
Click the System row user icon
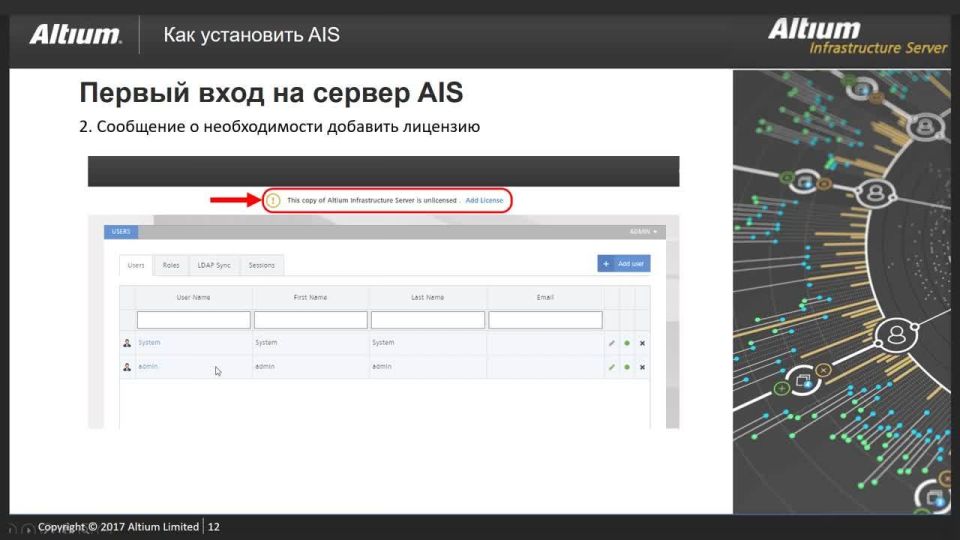click(x=127, y=343)
